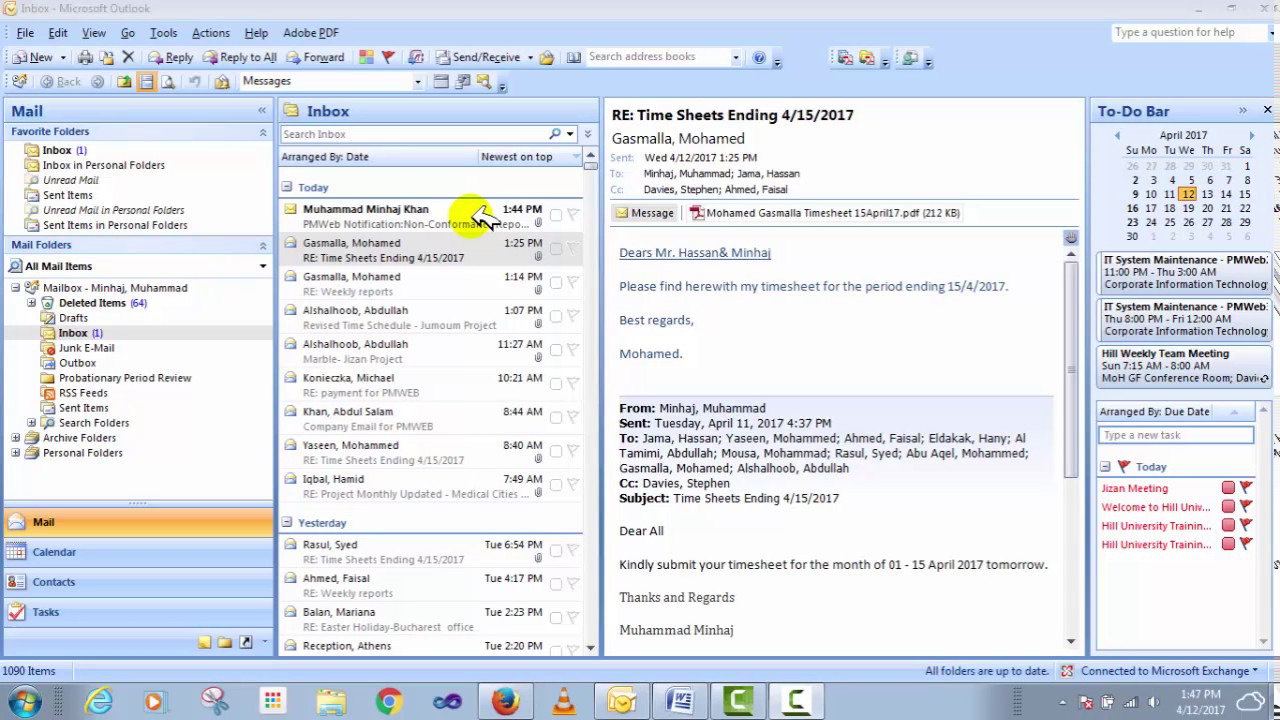Open the Messages view dropdown
1280x720 pixels.
(417, 82)
